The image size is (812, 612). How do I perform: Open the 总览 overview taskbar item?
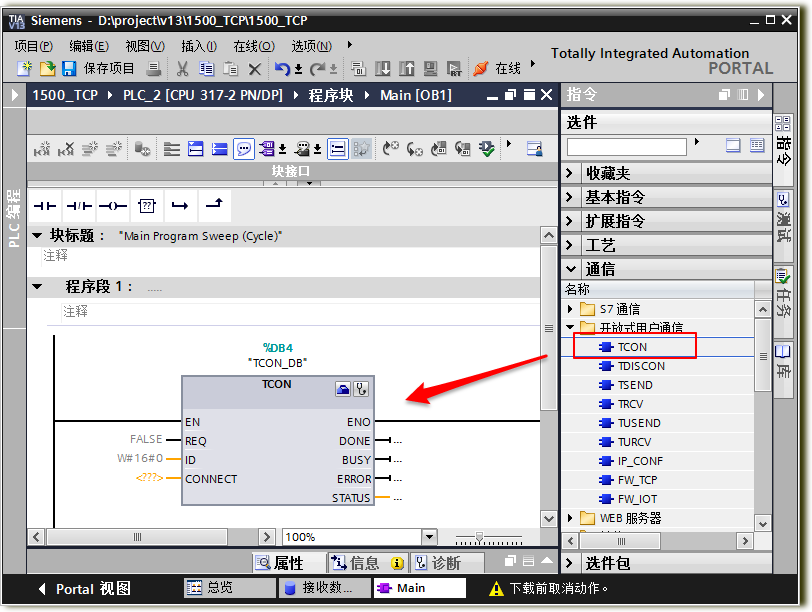229,588
